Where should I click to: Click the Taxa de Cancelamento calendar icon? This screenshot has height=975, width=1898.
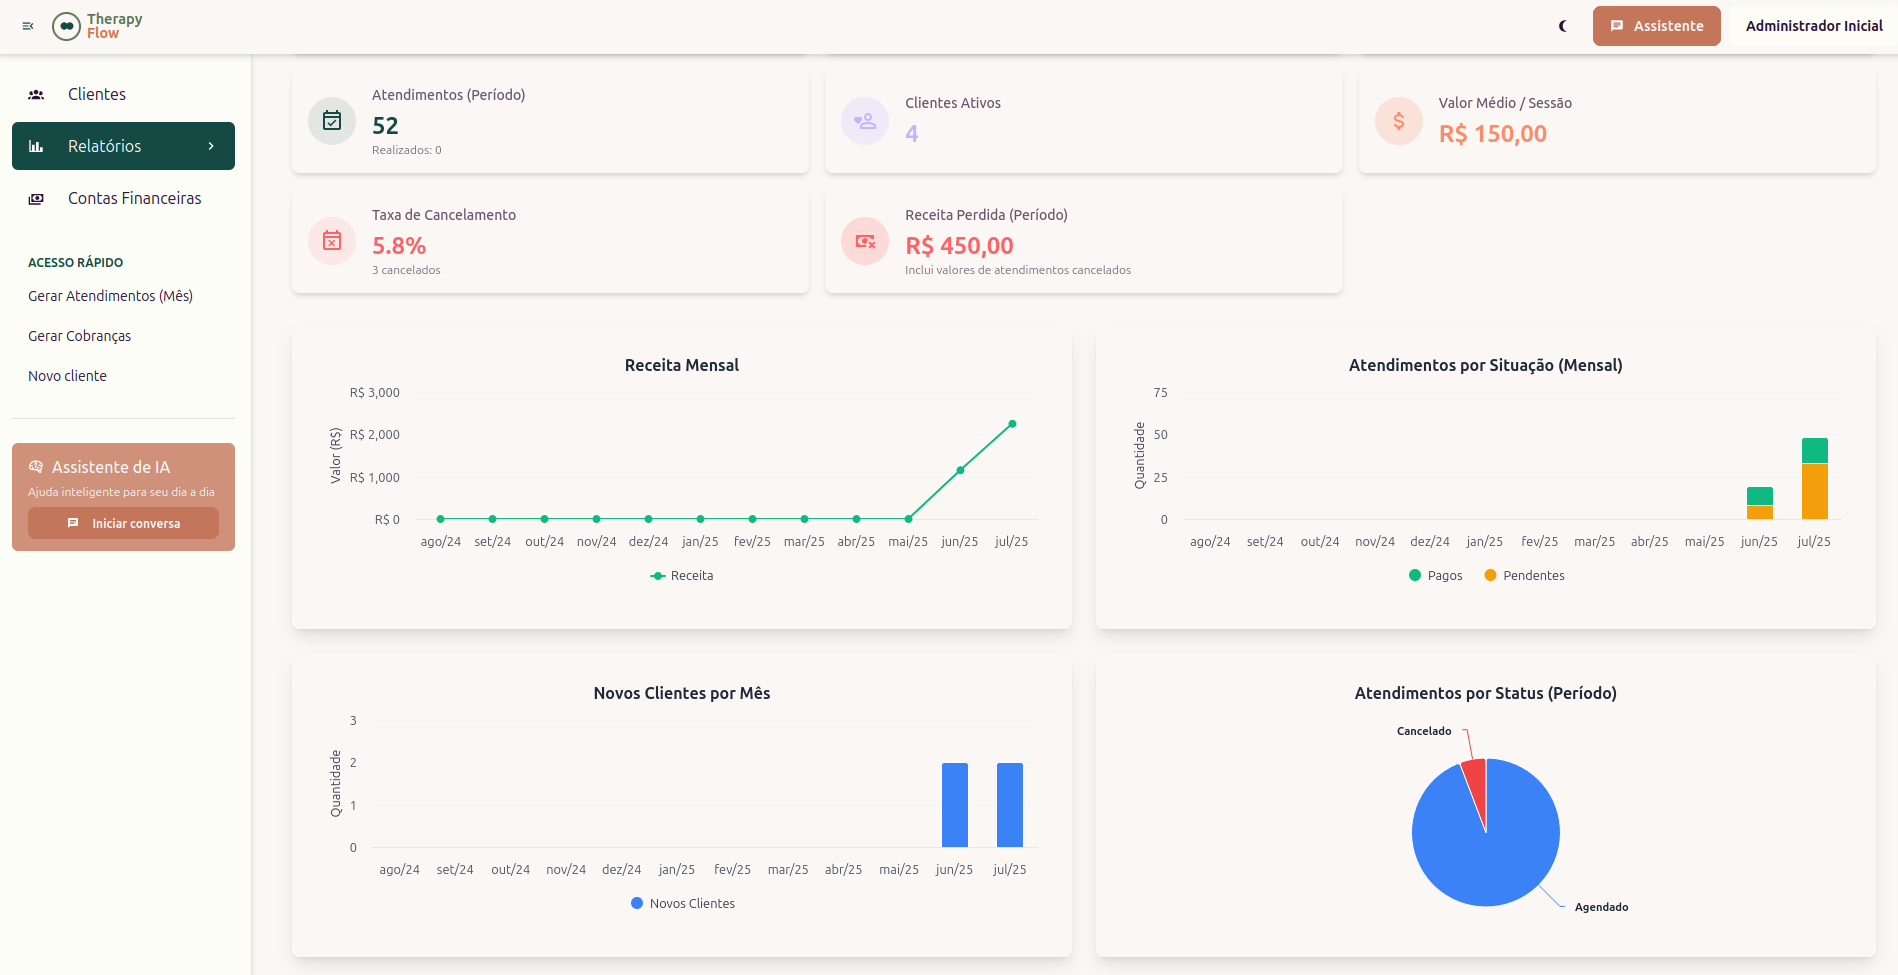pyautogui.click(x=332, y=241)
